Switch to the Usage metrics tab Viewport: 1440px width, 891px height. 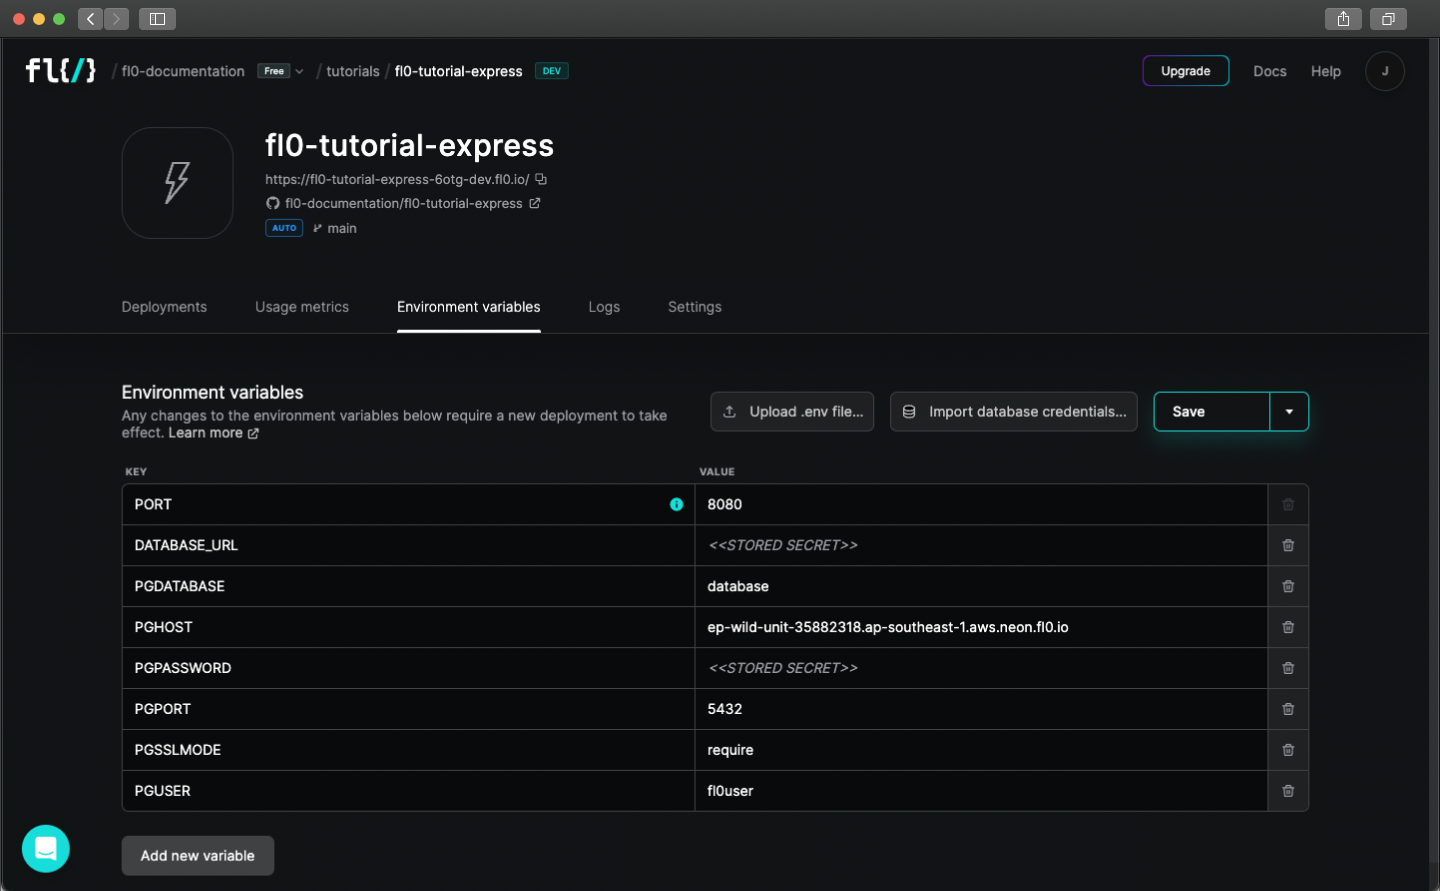[302, 307]
